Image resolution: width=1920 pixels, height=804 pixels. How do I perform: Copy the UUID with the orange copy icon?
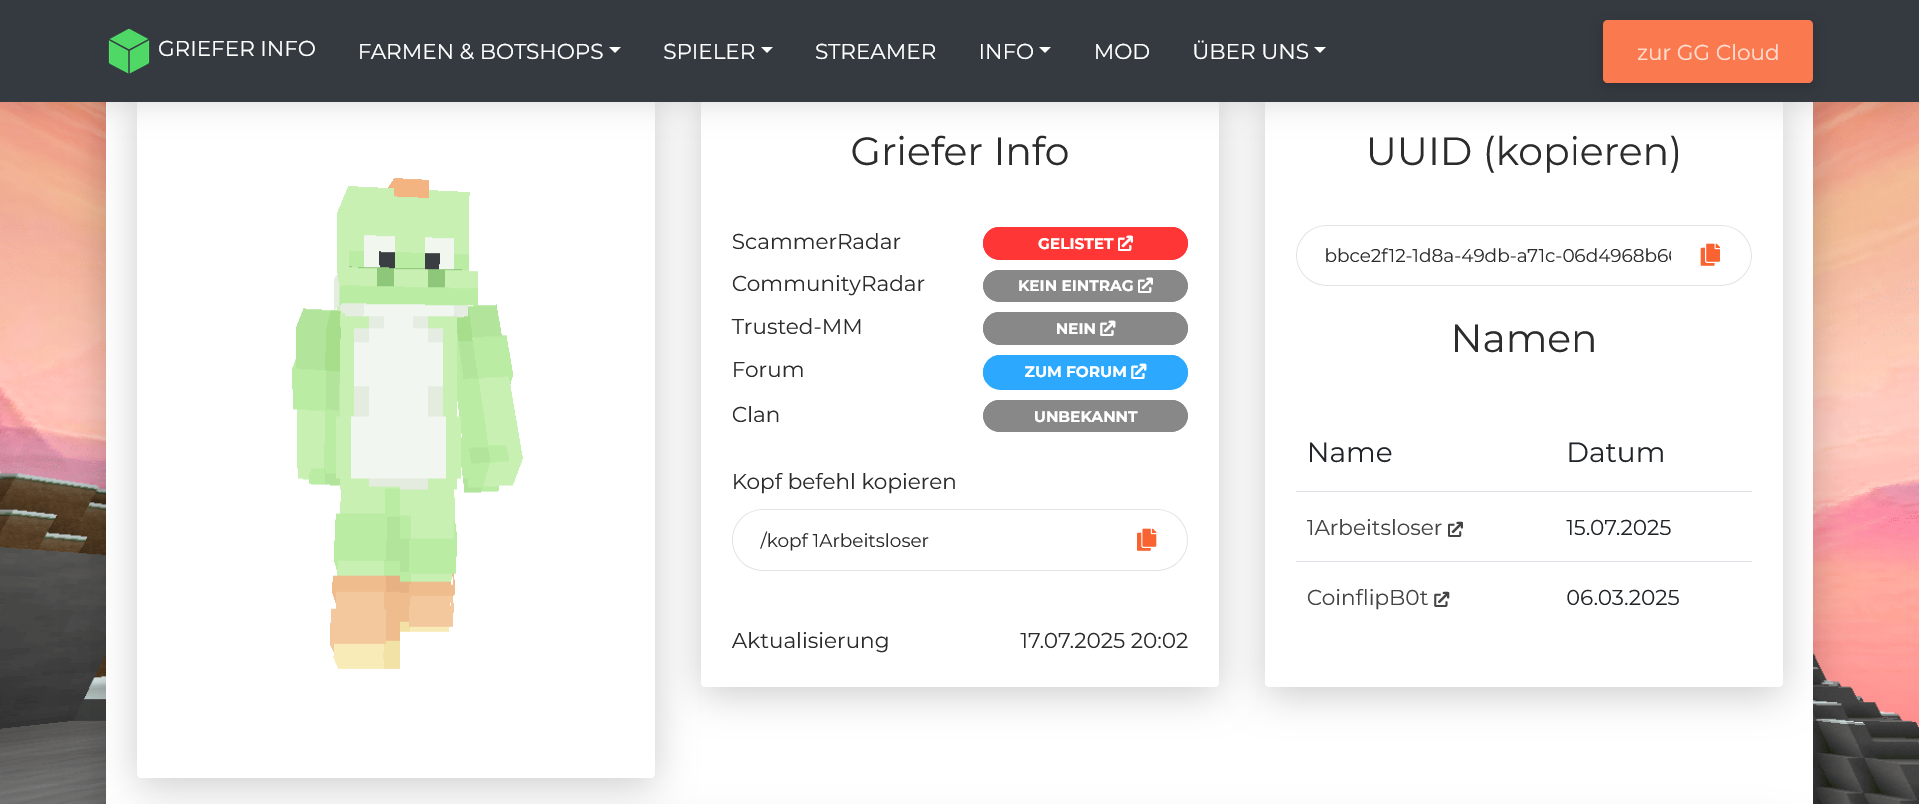tap(1710, 255)
